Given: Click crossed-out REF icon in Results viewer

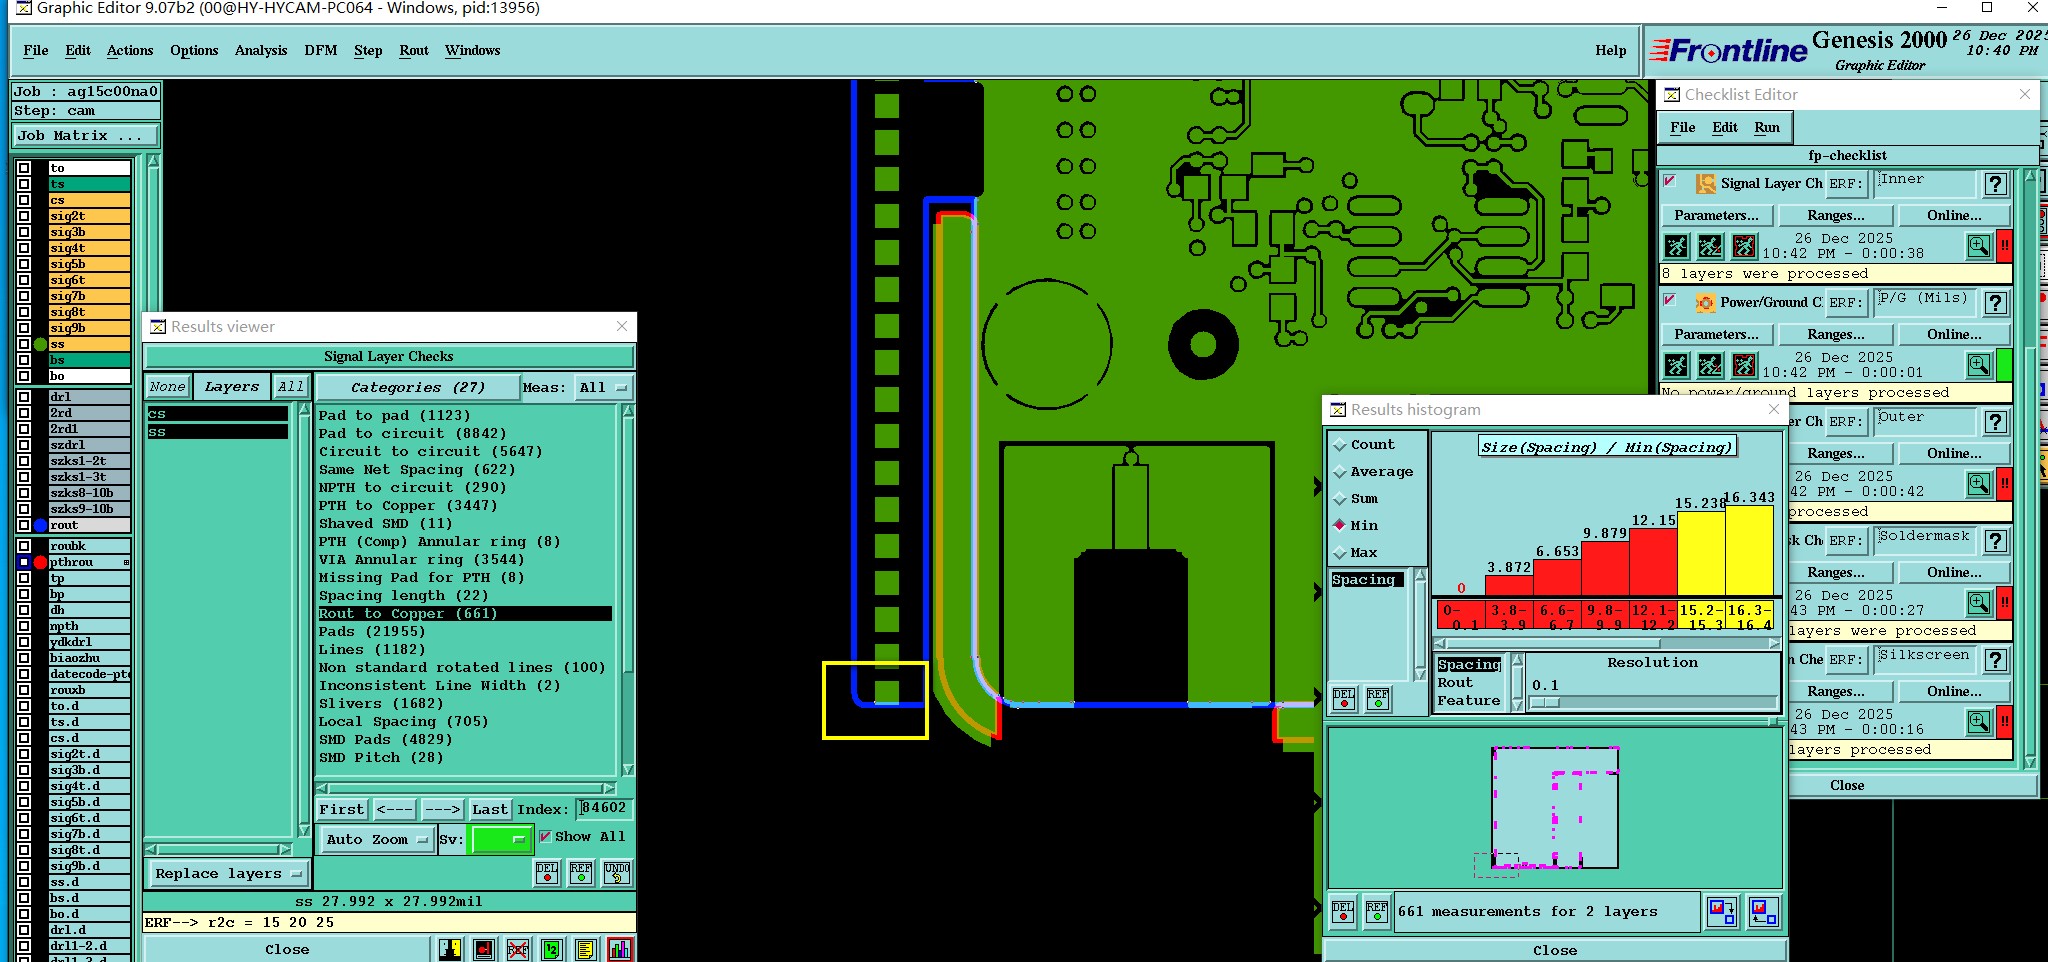Looking at the screenshot, I should (518, 949).
